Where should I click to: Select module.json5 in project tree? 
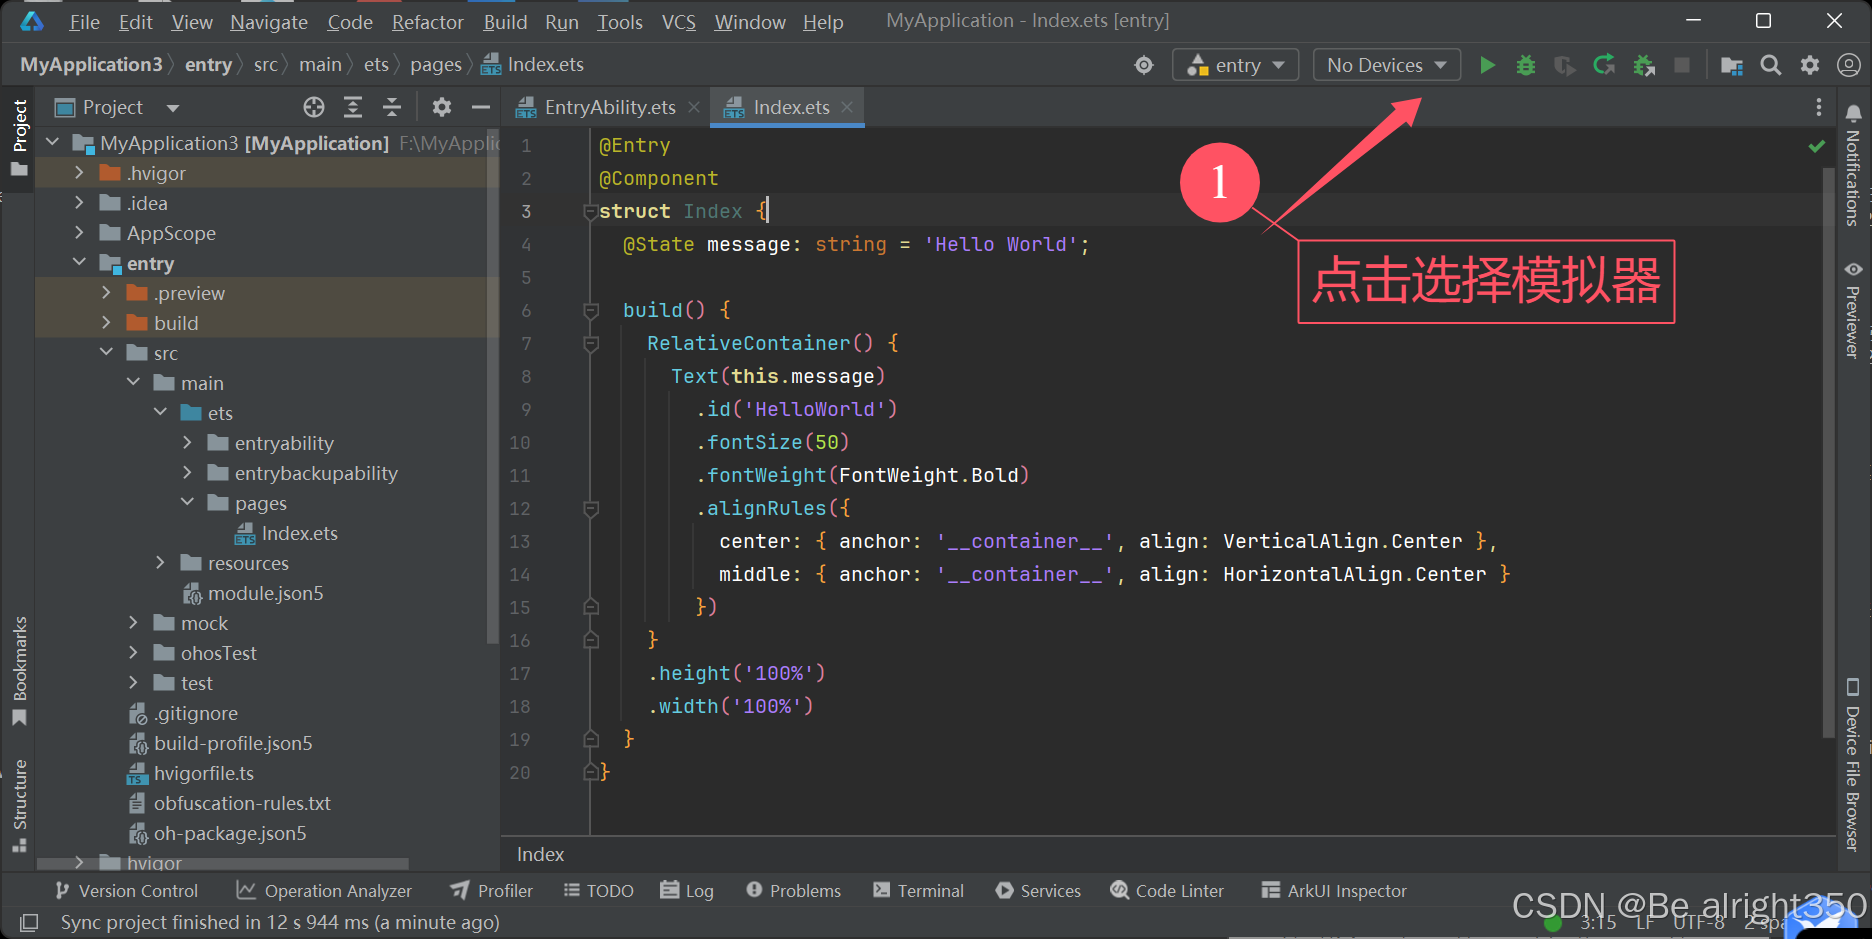click(265, 593)
